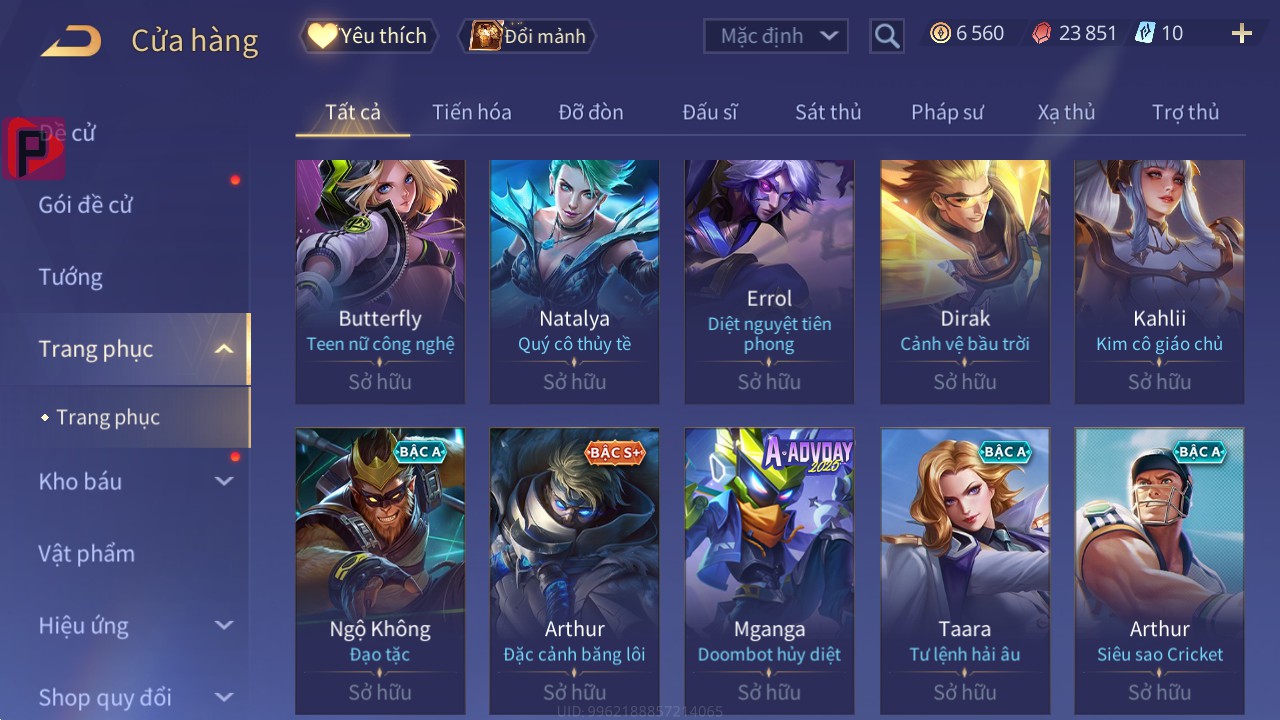Click the gold coin balance icon
Viewport: 1280px width, 720px height.
940,34
